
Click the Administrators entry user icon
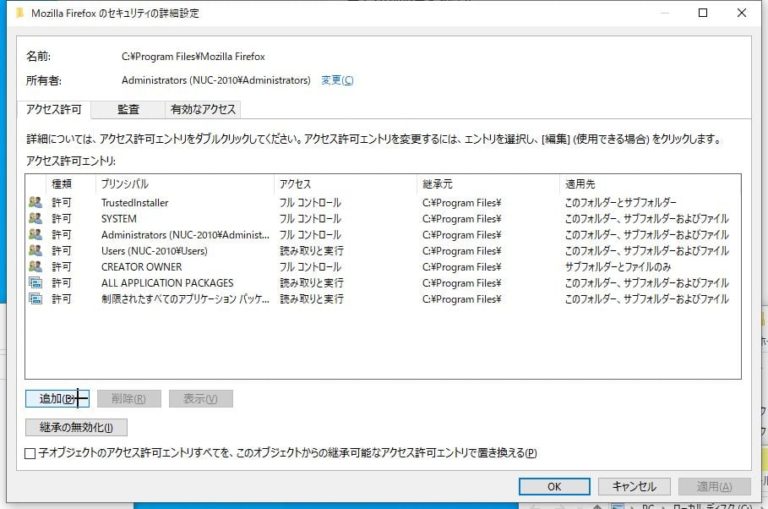(x=35, y=234)
